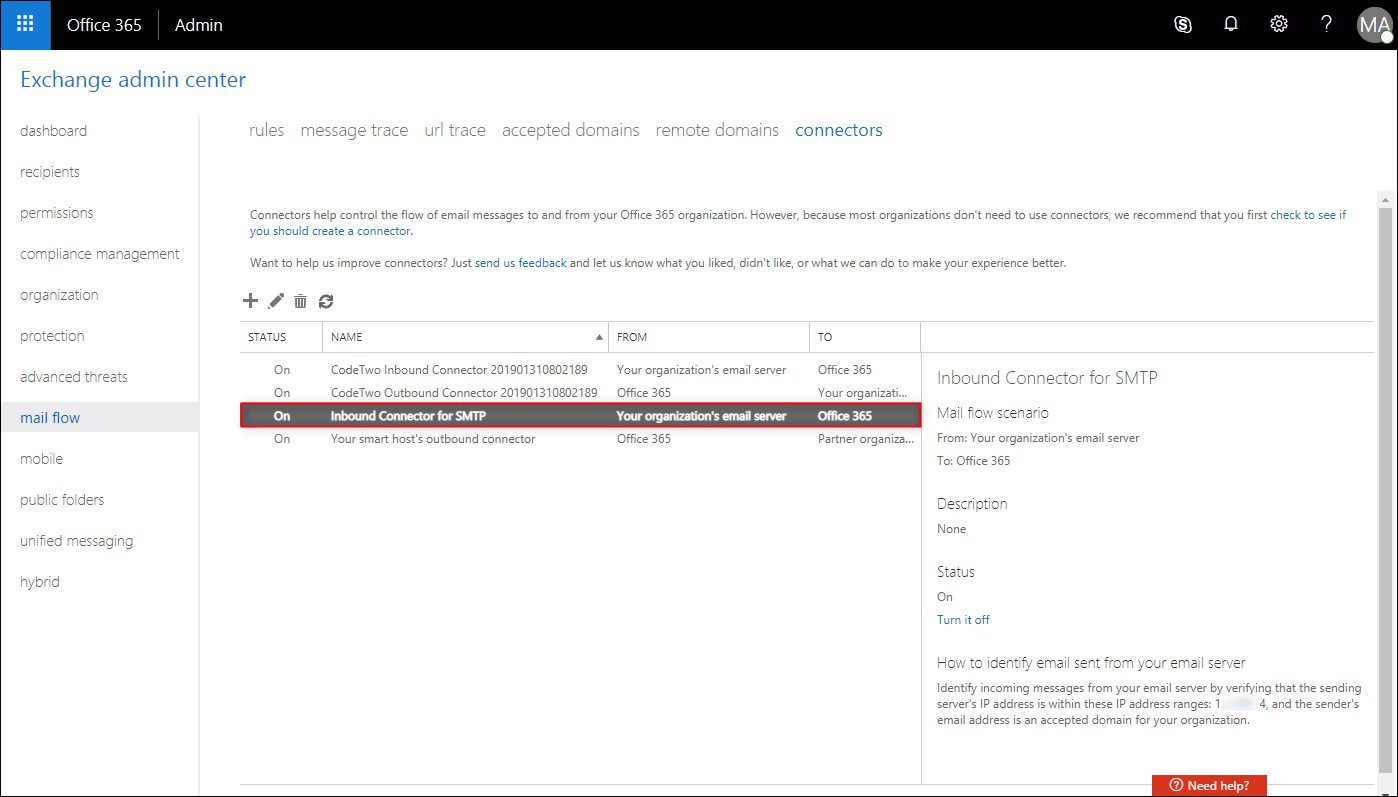Image resolution: width=1398 pixels, height=797 pixels.
Task: Select 'CodeTwo Outbound Connector 201901310802189' row
Action: pyautogui.click(x=580, y=393)
